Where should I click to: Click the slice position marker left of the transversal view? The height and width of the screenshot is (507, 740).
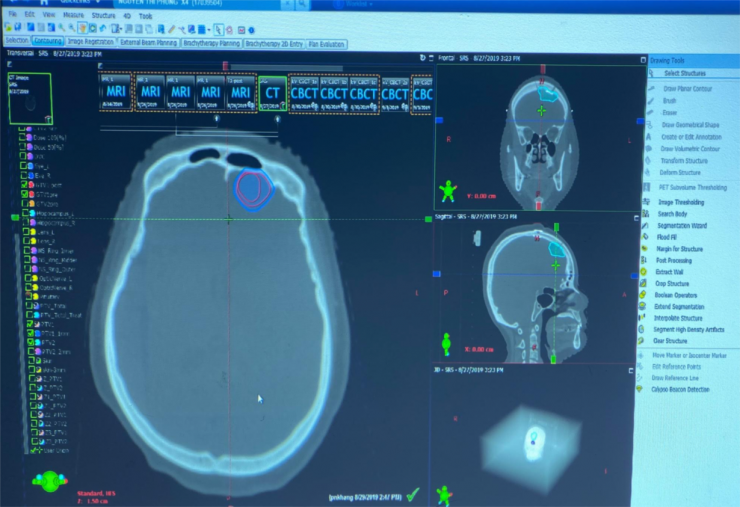[x=14, y=216]
